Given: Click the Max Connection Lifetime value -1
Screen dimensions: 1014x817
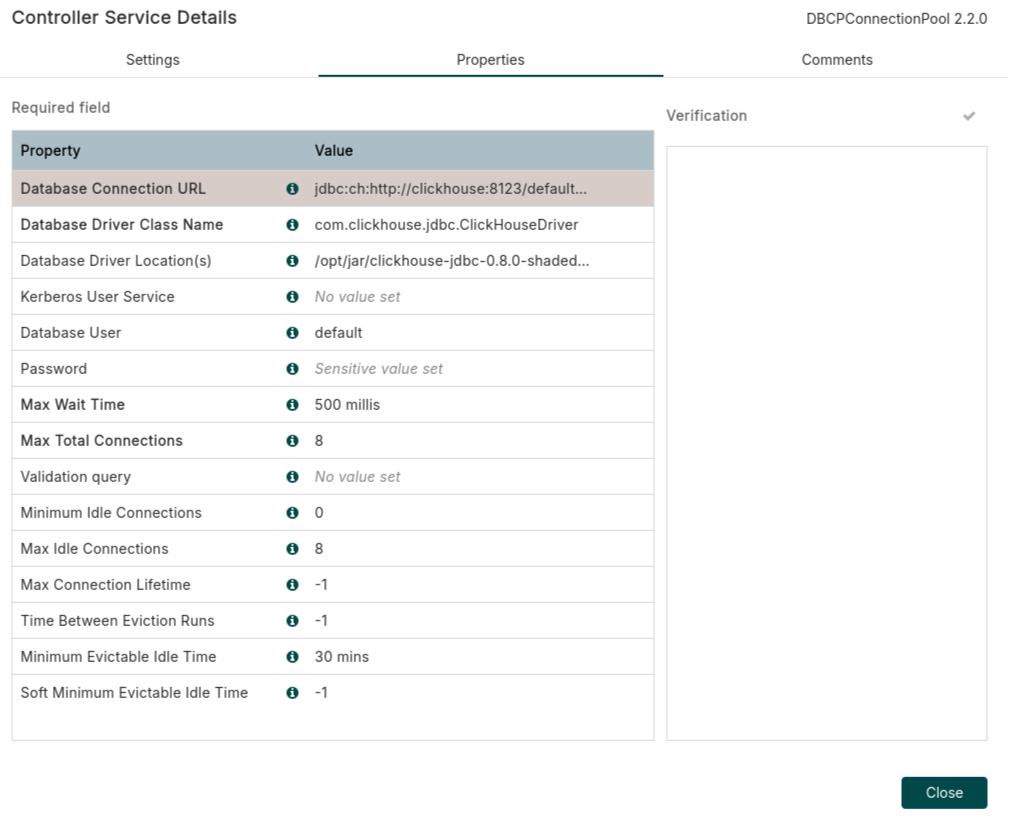Looking at the screenshot, I should 321,585.
